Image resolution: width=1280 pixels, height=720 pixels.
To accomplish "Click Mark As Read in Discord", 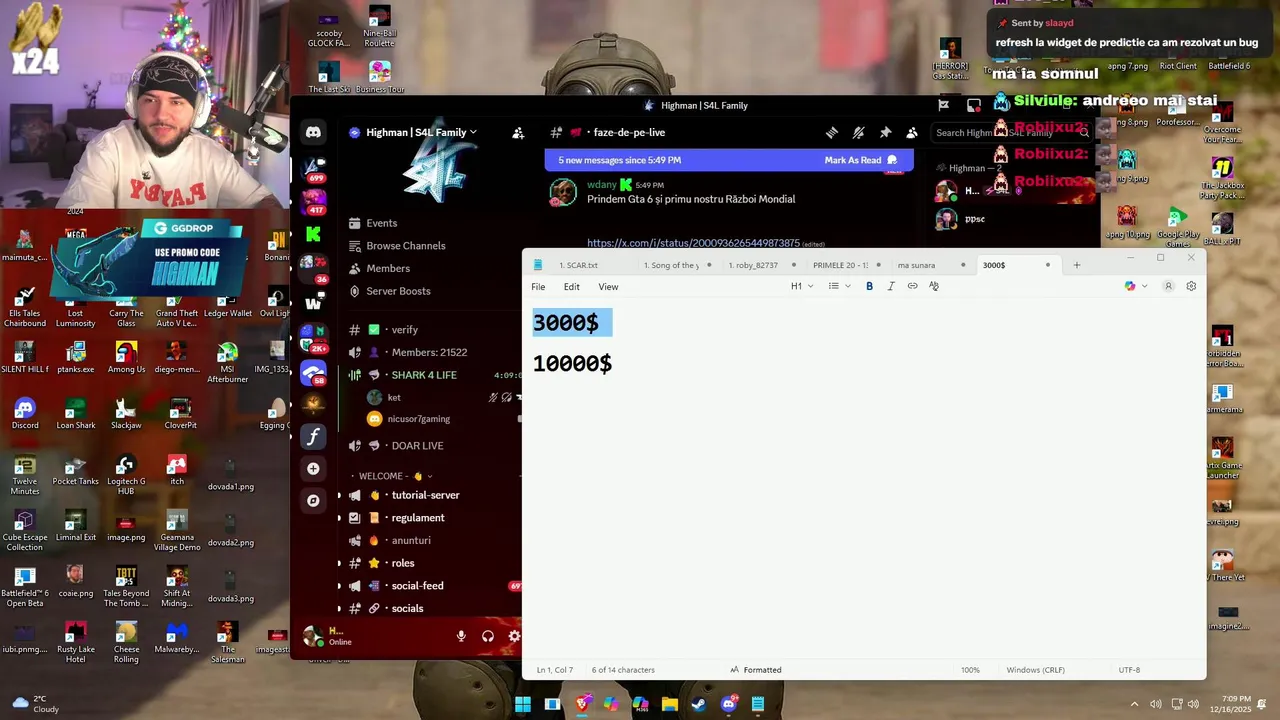I will tap(860, 160).
